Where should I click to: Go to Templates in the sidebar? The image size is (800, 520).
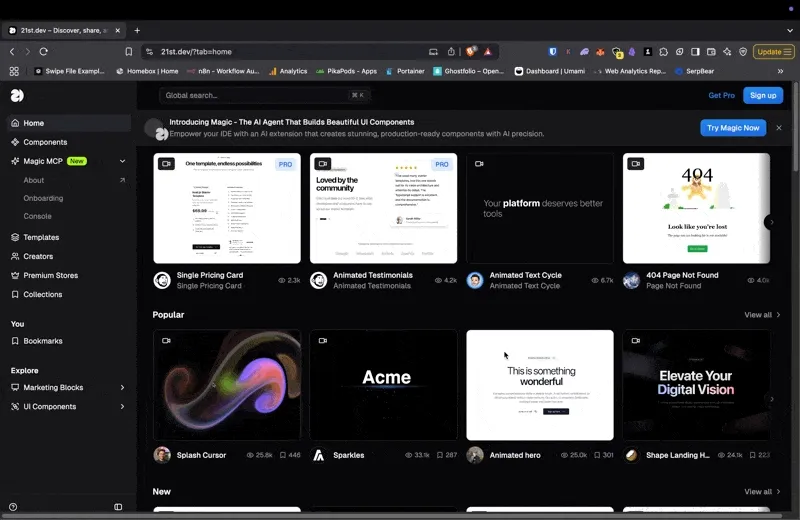[41, 237]
